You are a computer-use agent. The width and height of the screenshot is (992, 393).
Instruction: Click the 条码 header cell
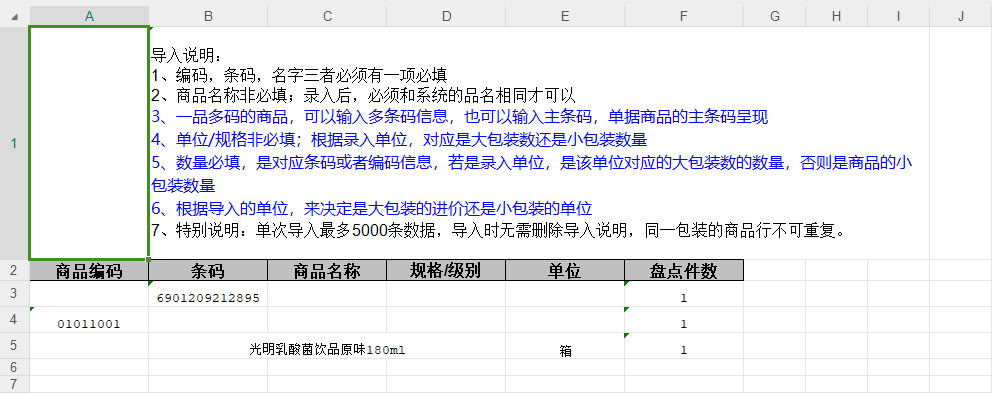pyautogui.click(x=208, y=271)
